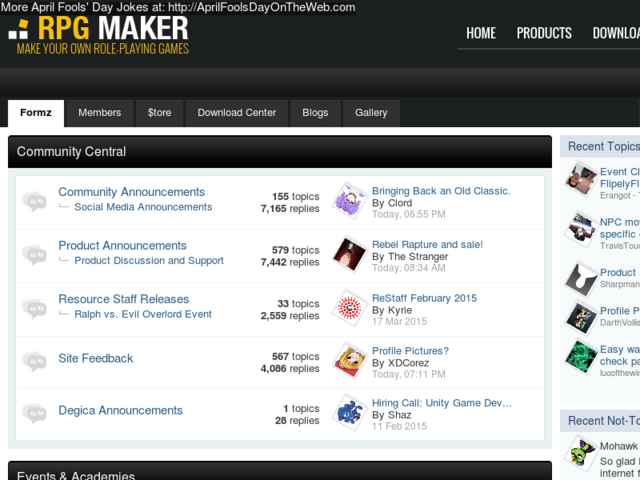
Task: Open Clord's avatar thumbnail
Action: tap(349, 201)
